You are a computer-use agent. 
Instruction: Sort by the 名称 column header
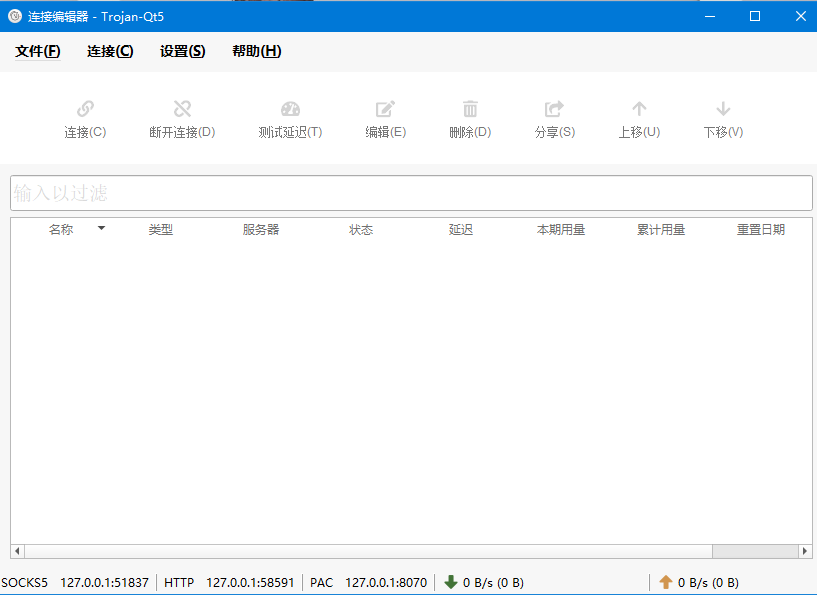click(60, 230)
